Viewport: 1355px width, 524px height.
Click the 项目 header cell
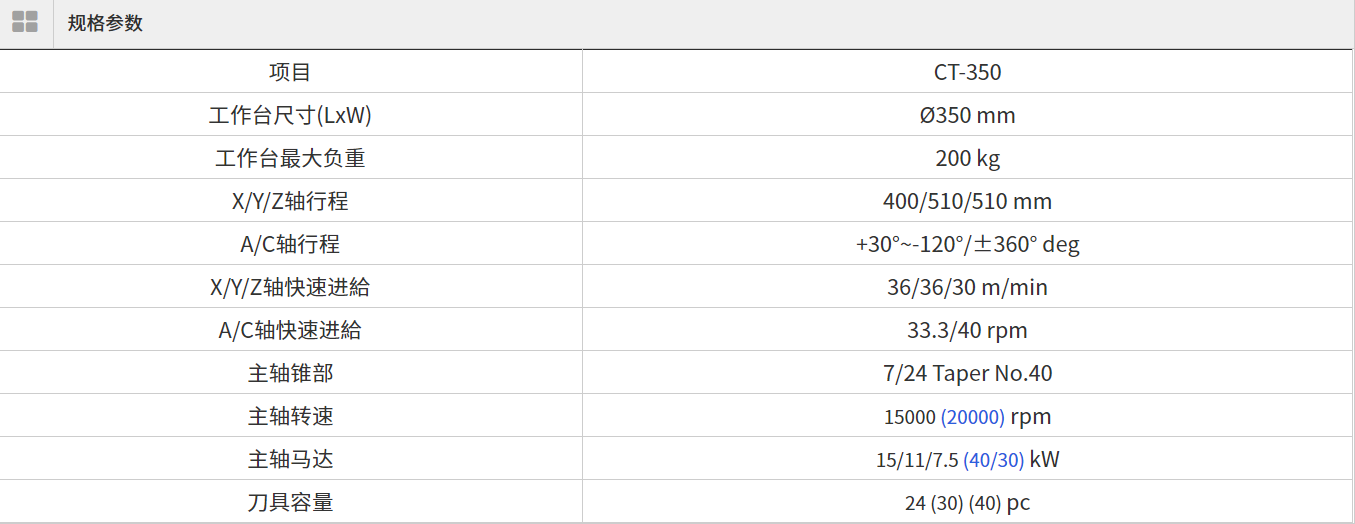point(290,72)
